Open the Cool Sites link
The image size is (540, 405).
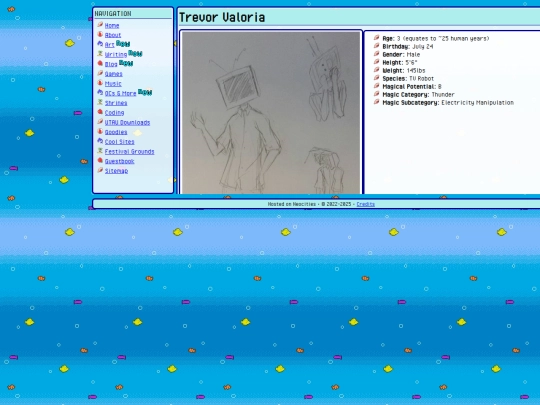click(119, 142)
